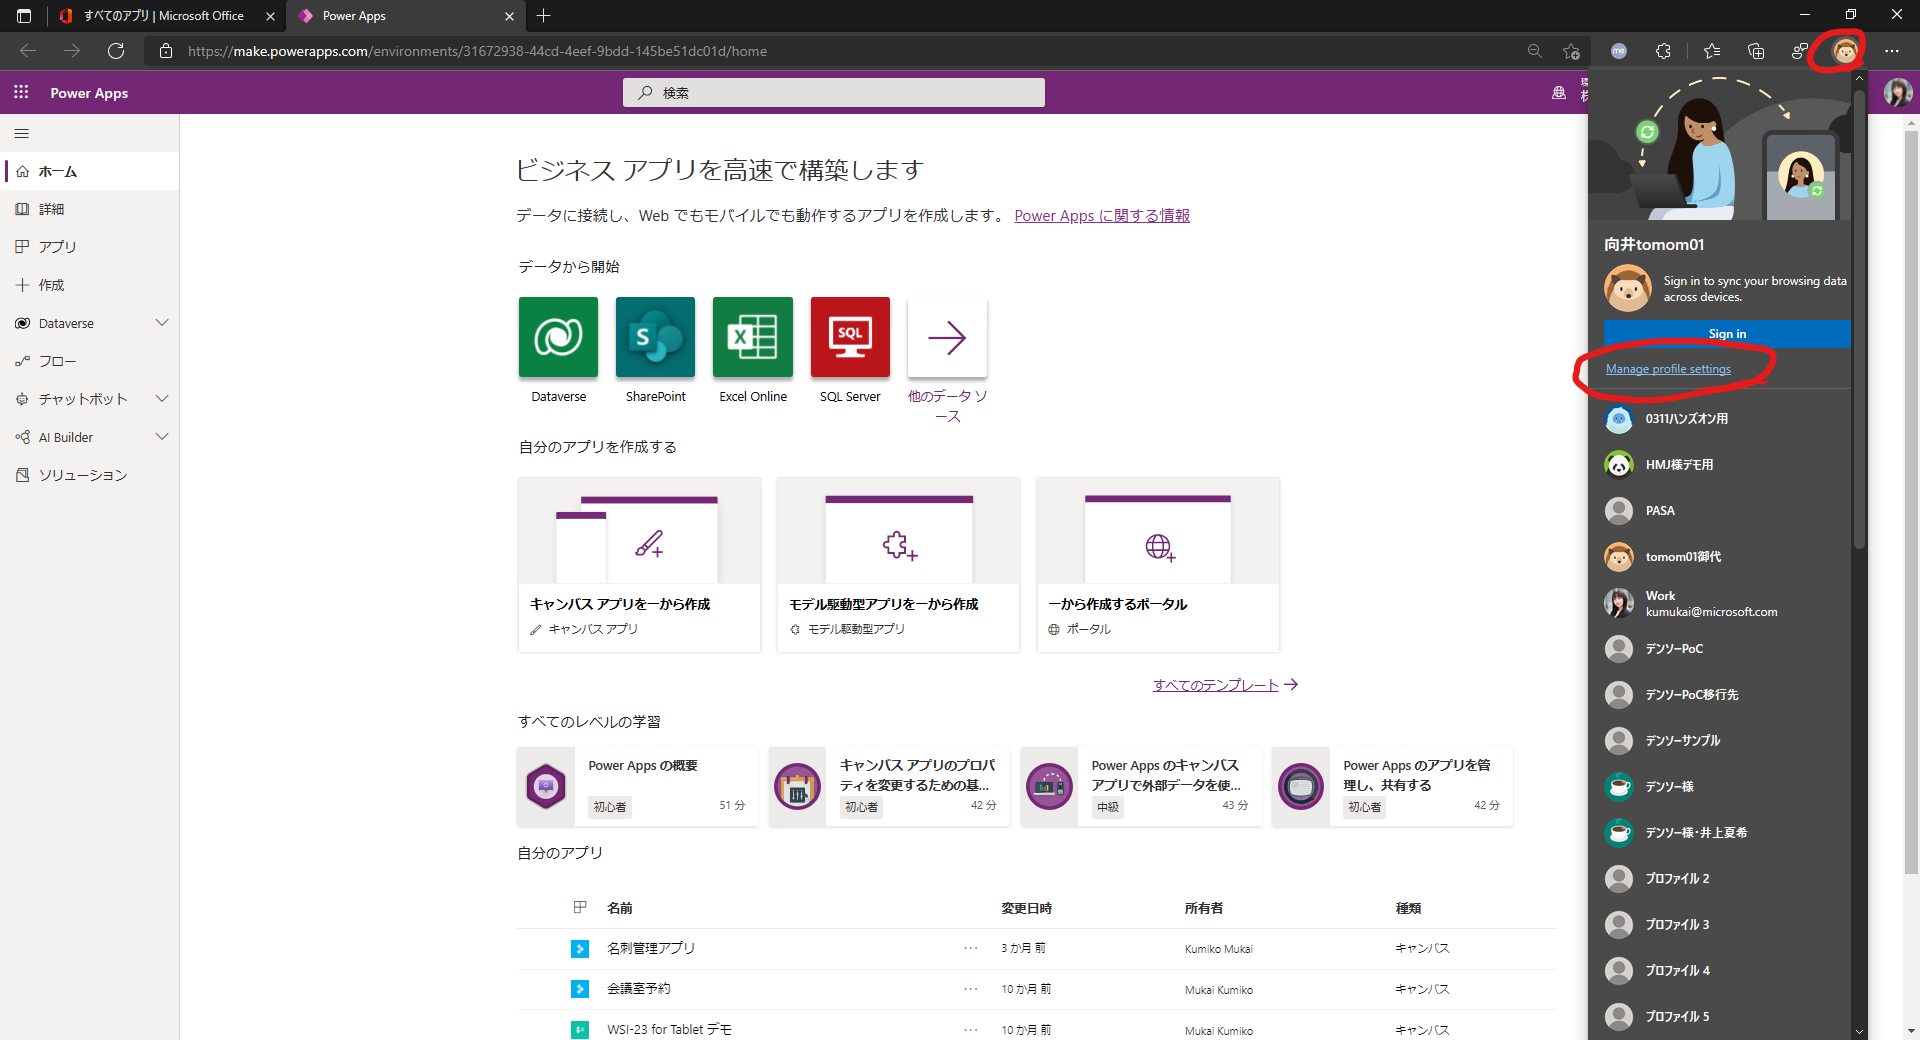This screenshot has width=1920, height=1040.
Task: Expand the Dataverse navigation section
Action: (x=162, y=323)
